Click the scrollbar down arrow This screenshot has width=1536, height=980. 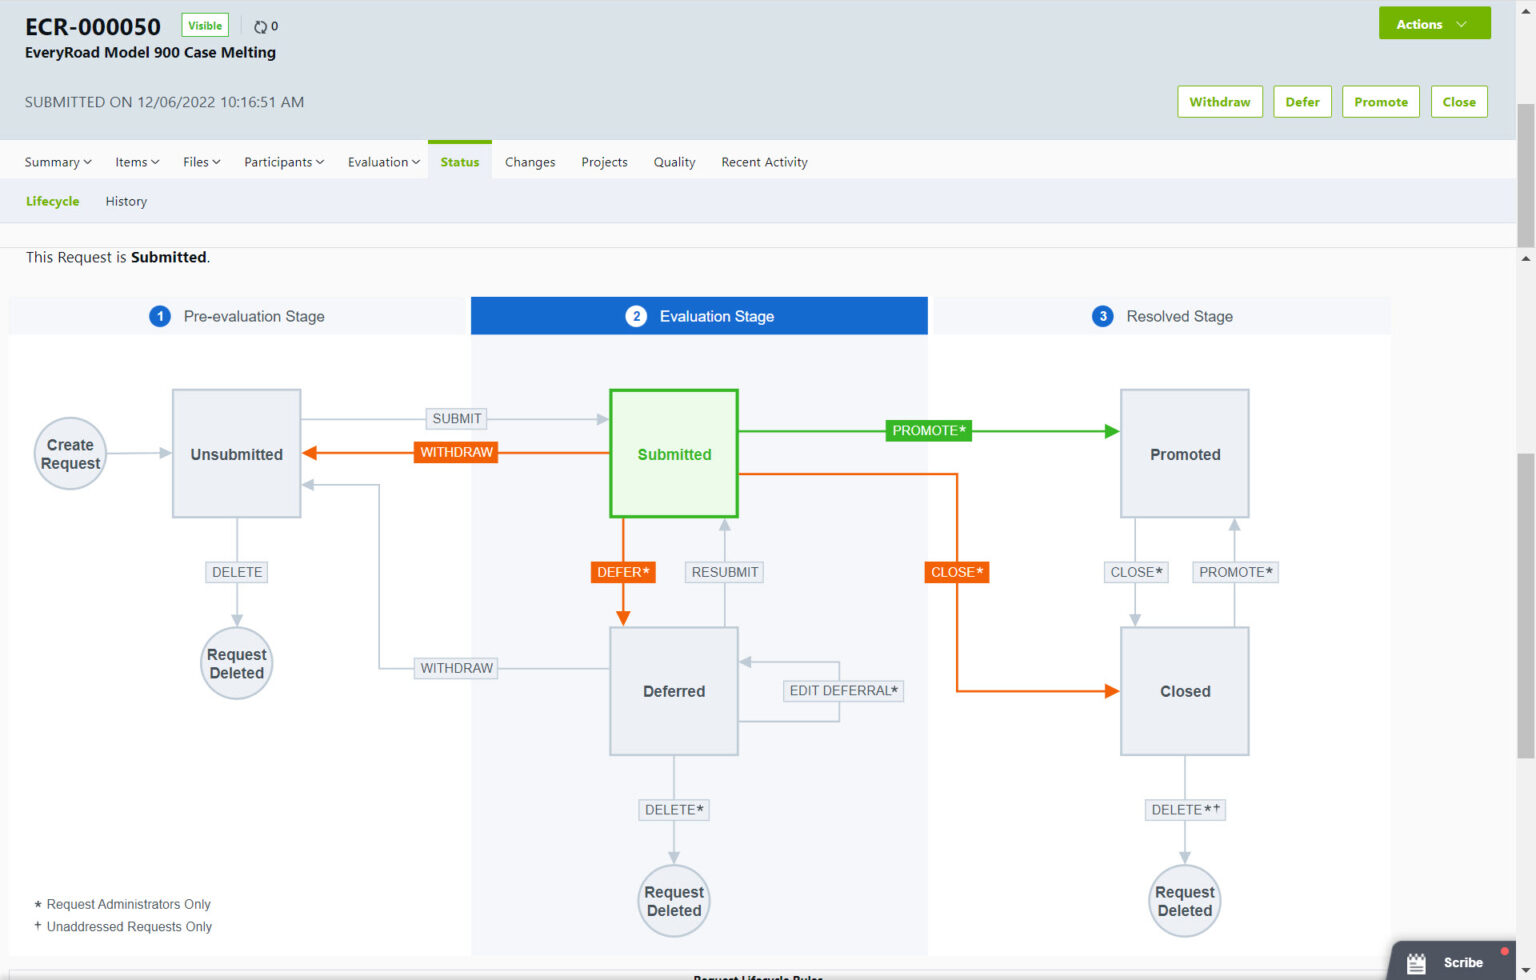pyautogui.click(x=1528, y=968)
